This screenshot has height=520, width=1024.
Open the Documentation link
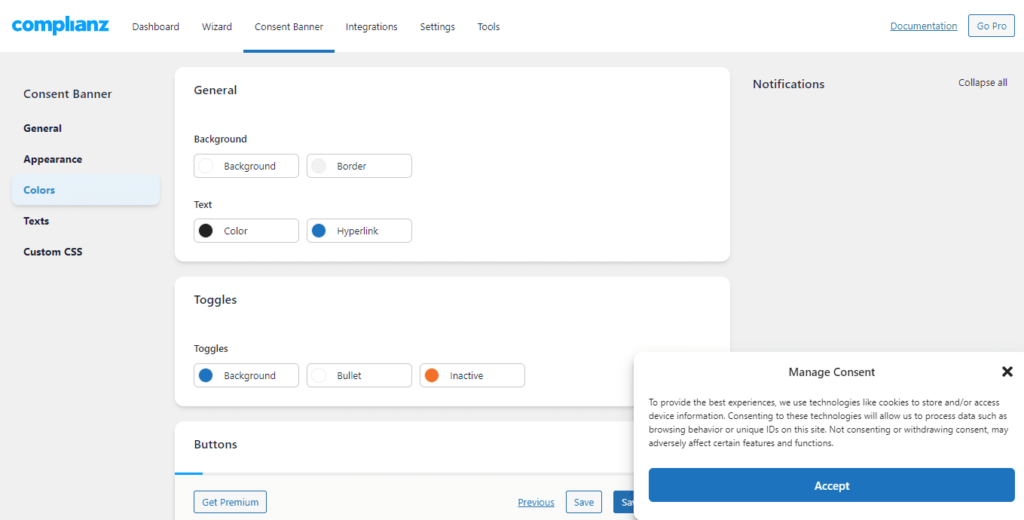coord(923,26)
